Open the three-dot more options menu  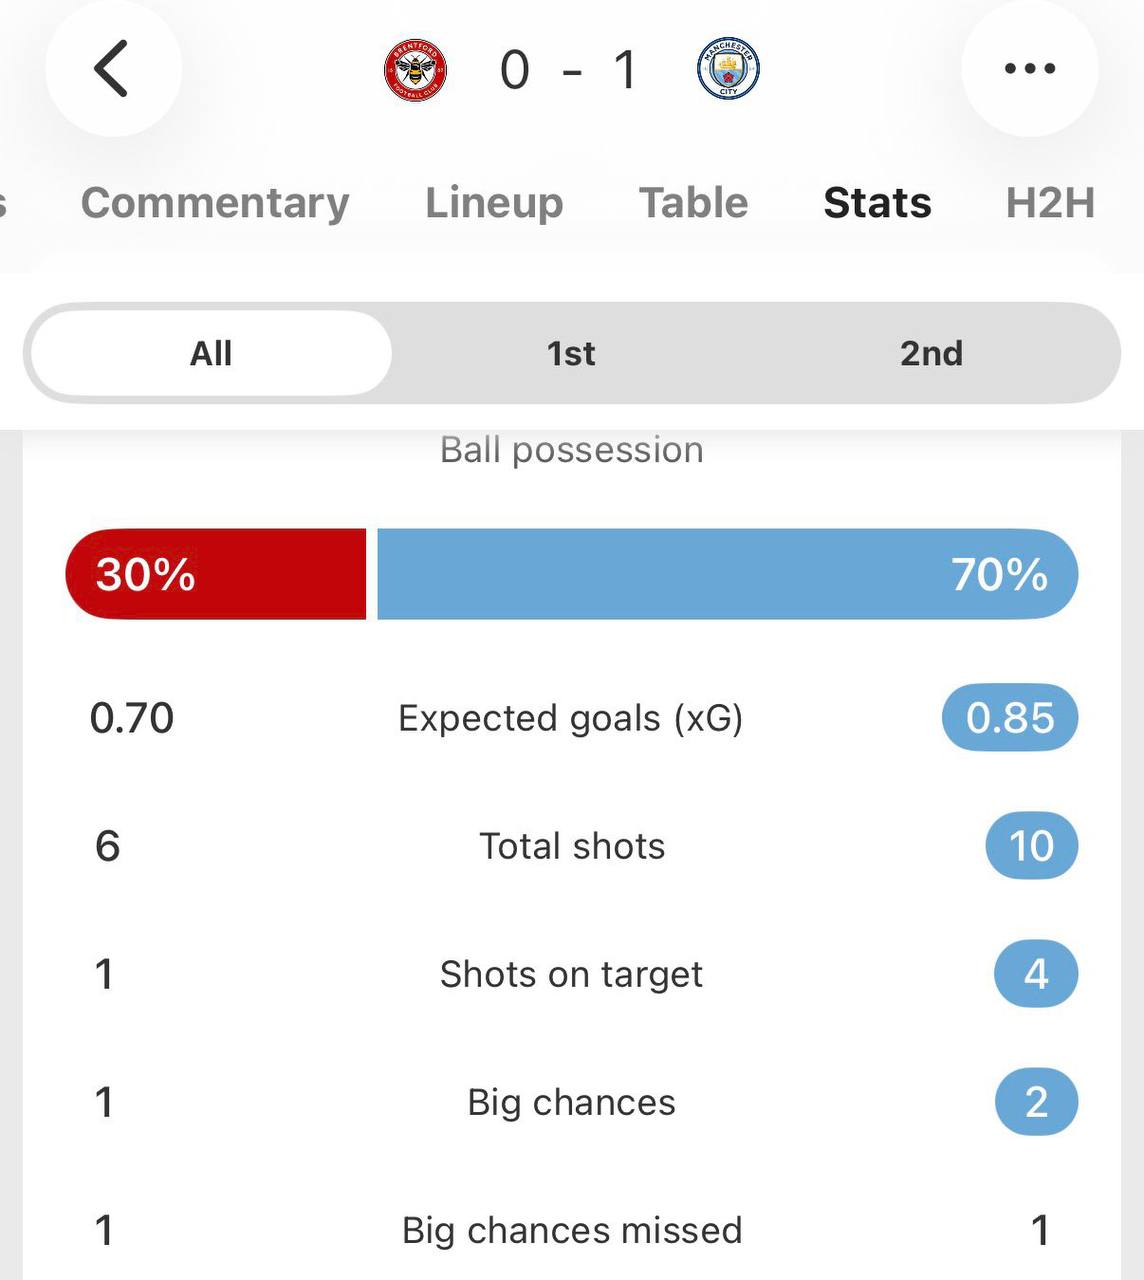point(1029,69)
